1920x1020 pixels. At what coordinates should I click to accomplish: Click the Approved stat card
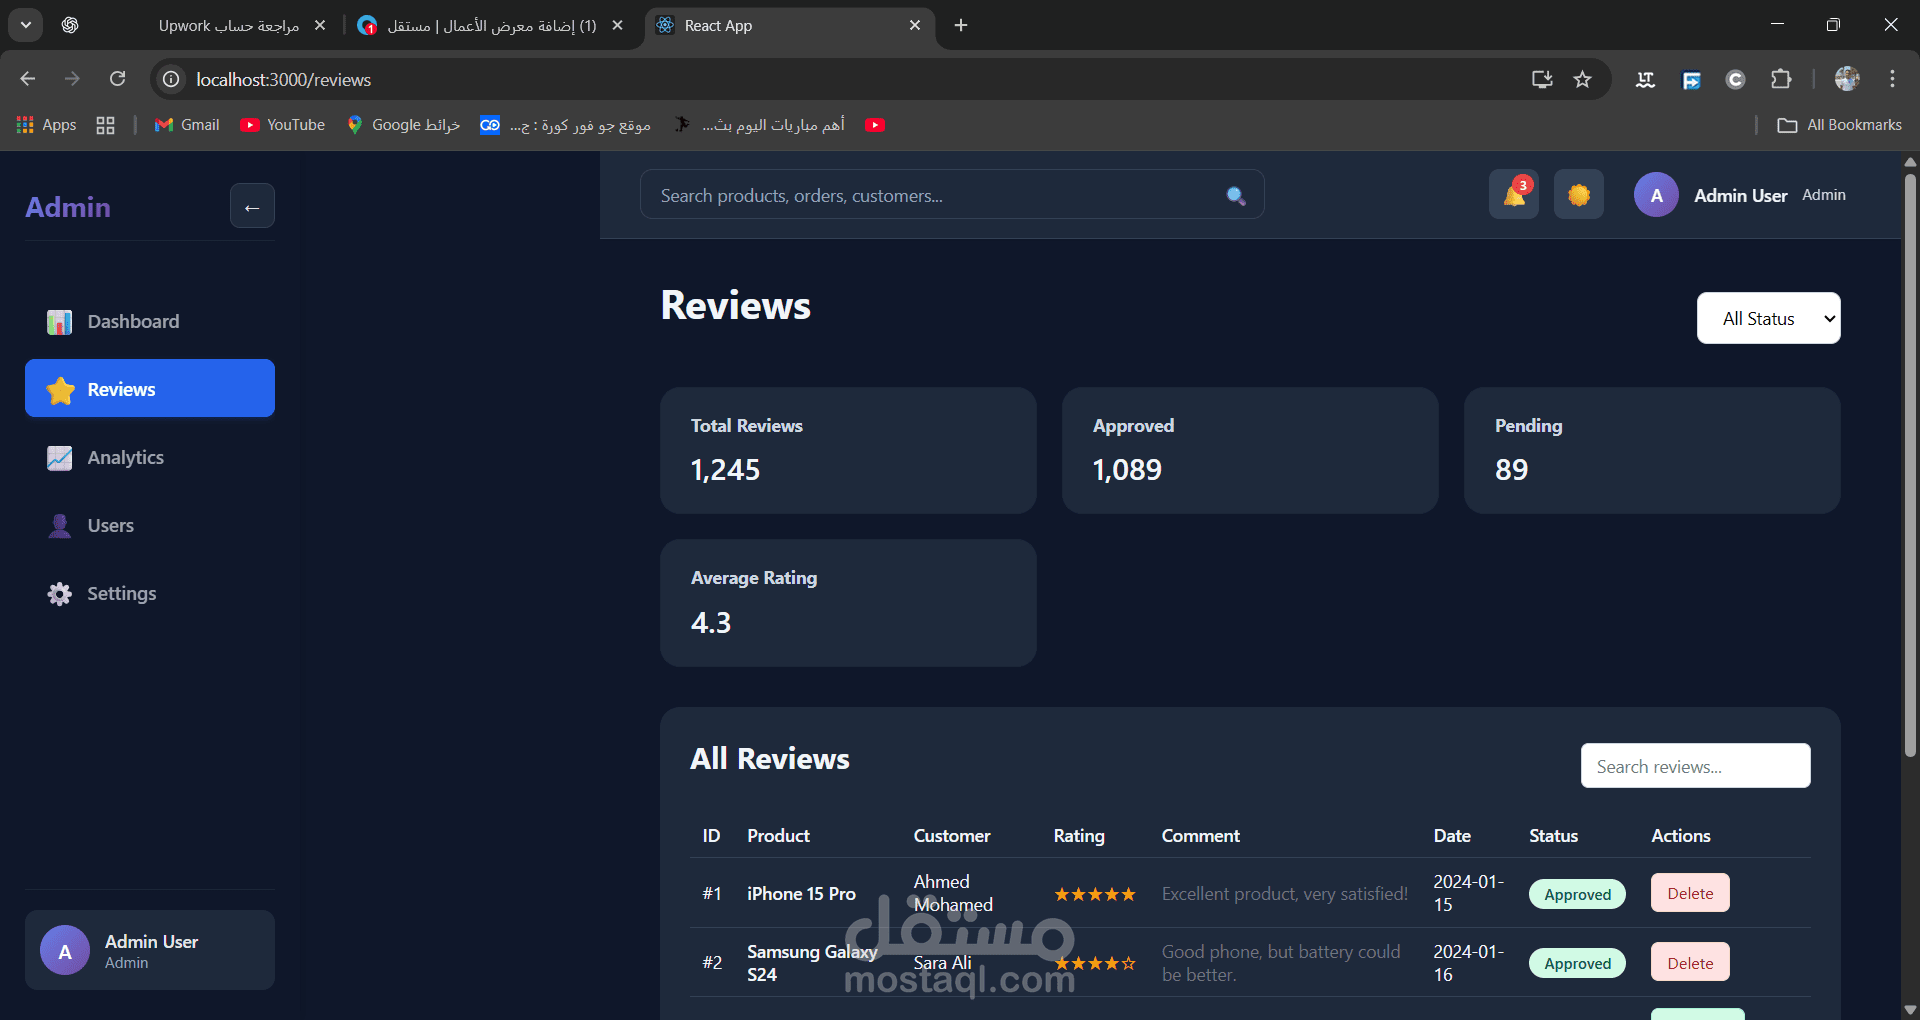point(1250,451)
